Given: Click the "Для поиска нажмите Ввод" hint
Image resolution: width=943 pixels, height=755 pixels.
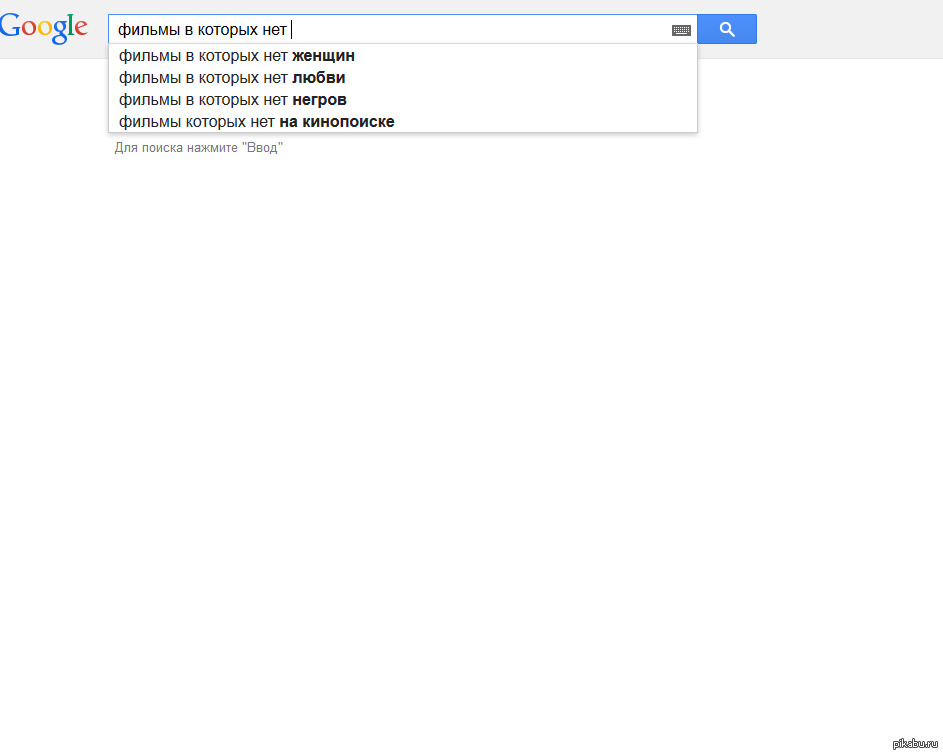Looking at the screenshot, I should [199, 148].
